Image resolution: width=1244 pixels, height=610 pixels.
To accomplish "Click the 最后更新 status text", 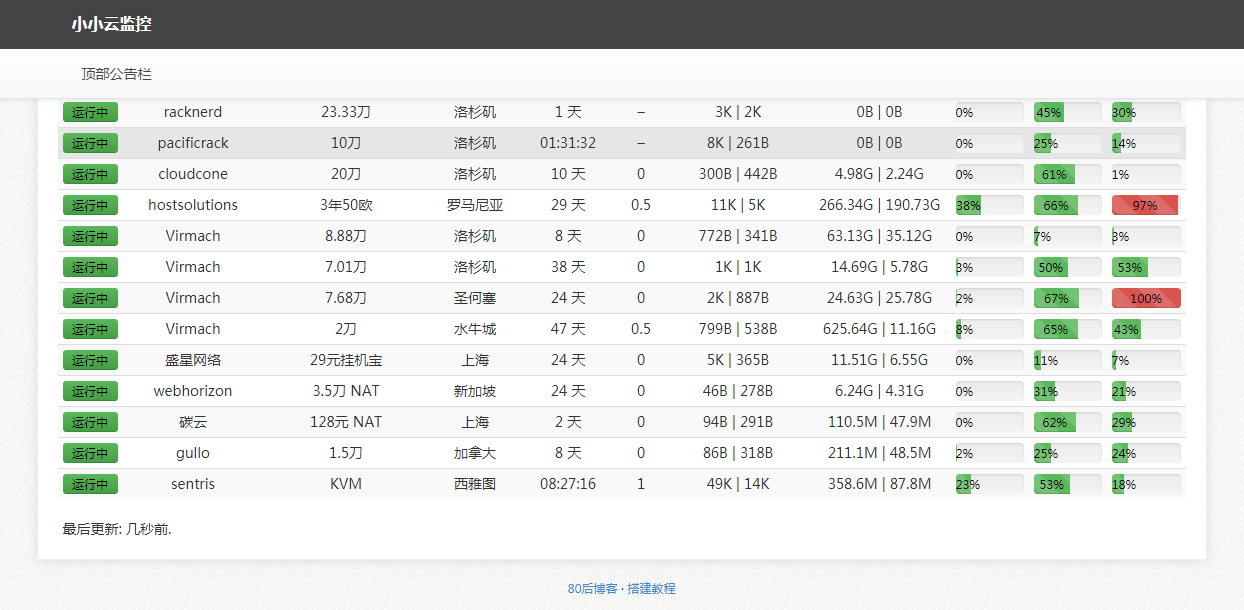I will 117,528.
